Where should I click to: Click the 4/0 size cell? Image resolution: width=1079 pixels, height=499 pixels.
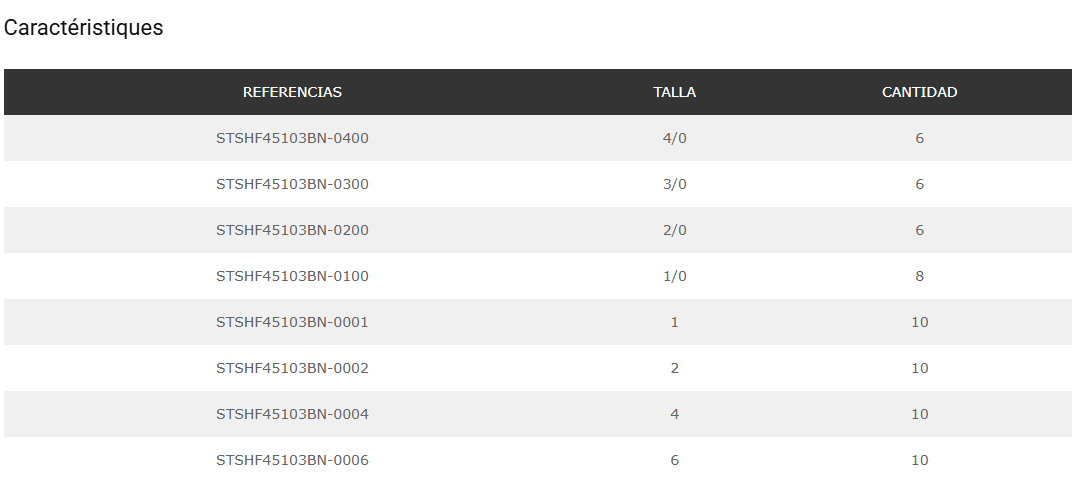point(675,138)
